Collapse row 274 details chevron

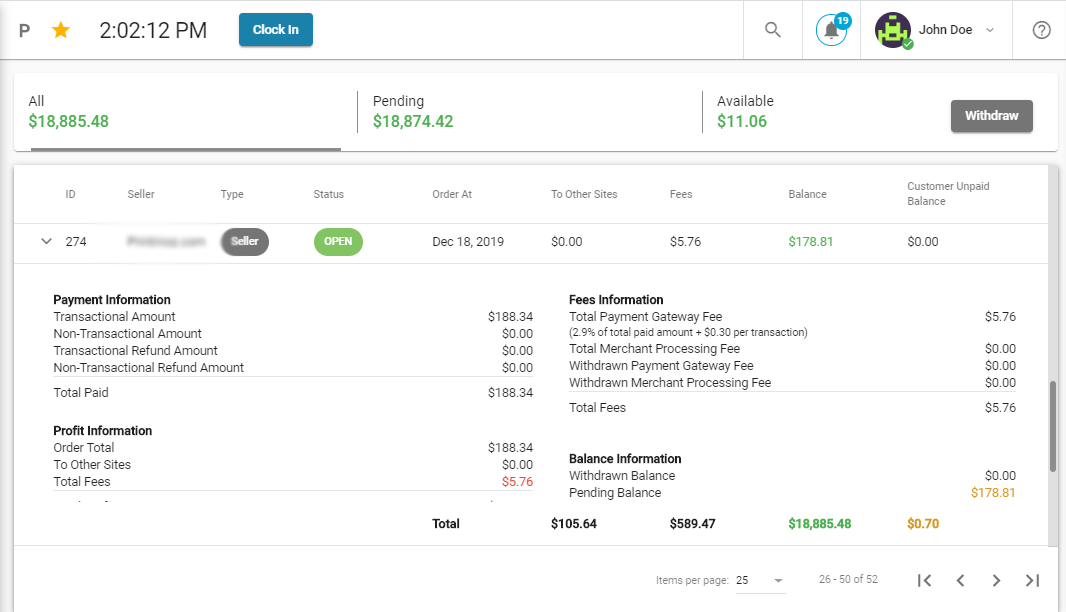point(46,241)
